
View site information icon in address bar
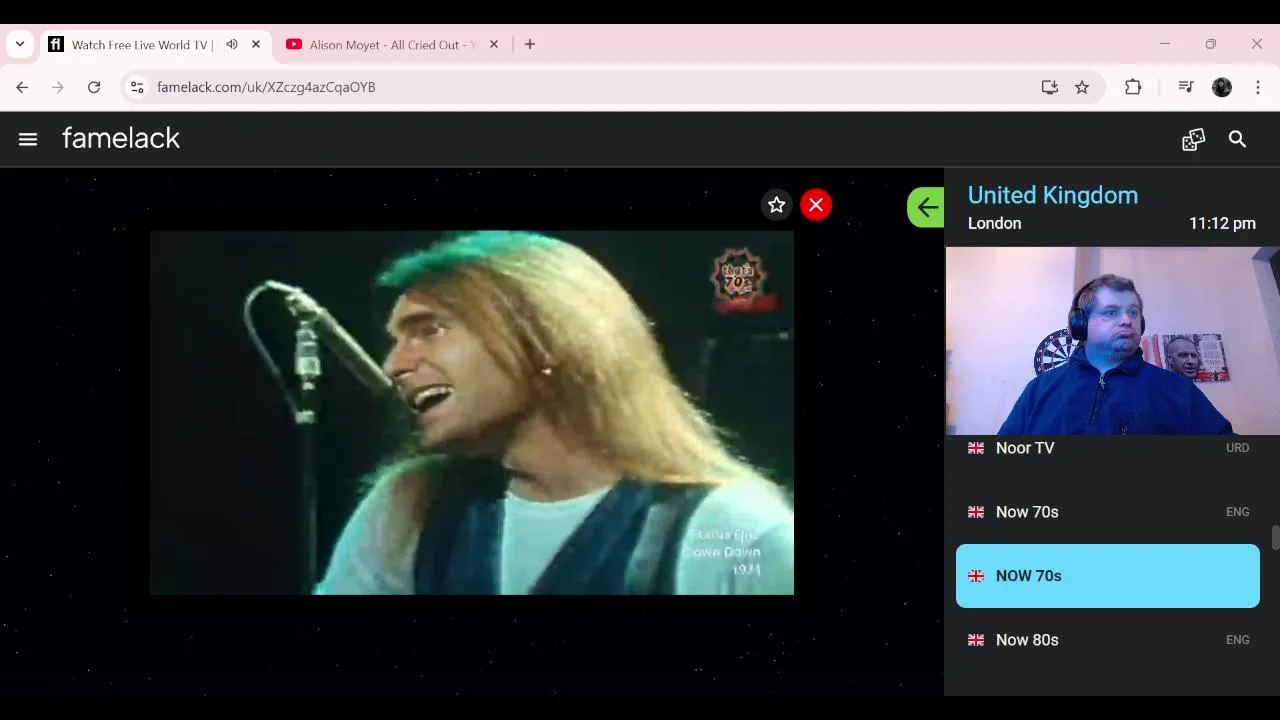point(137,87)
